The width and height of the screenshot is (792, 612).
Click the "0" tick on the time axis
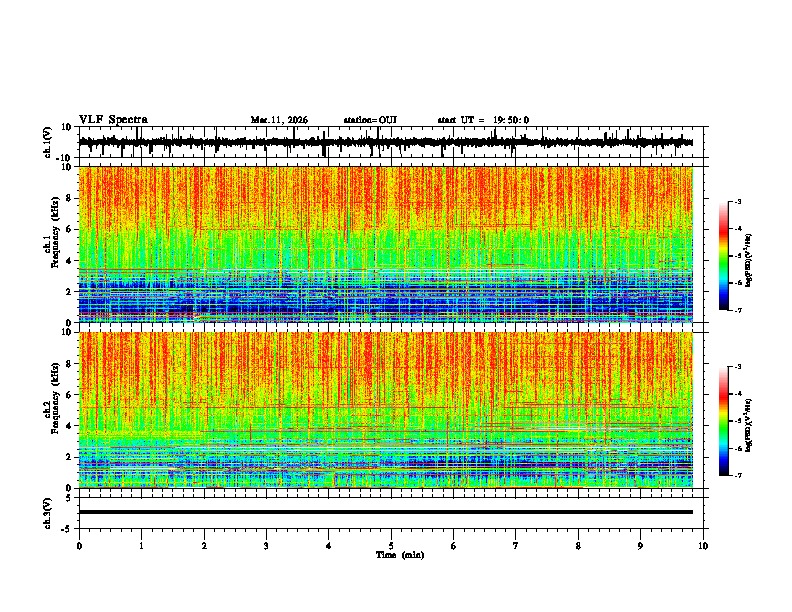click(79, 546)
